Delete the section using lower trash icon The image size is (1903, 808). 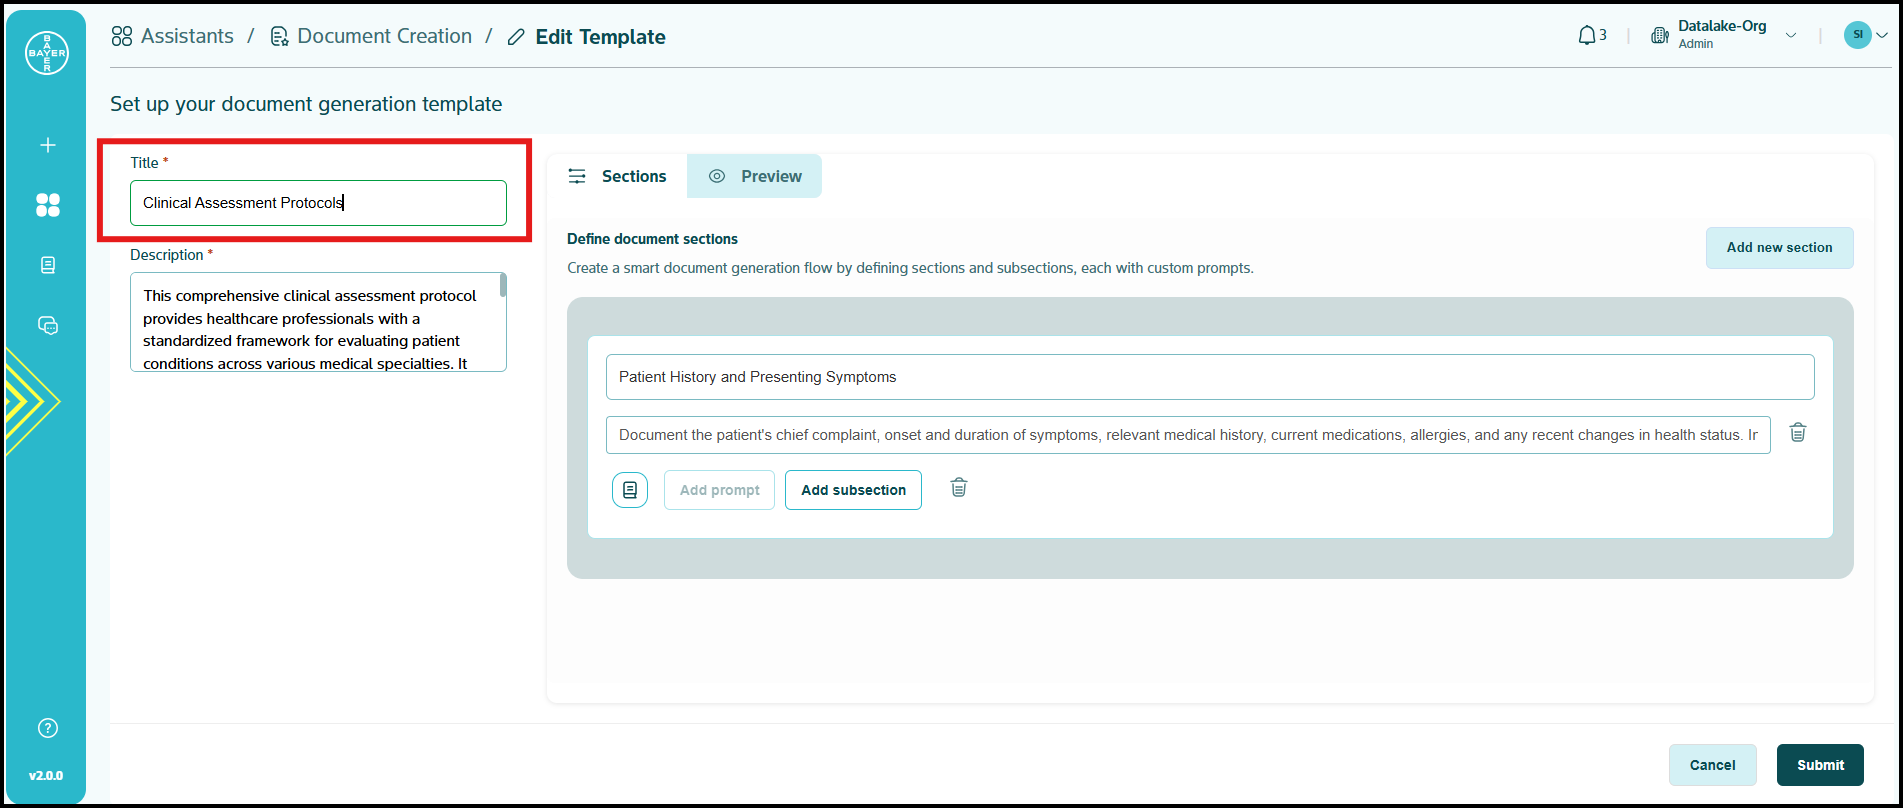click(x=958, y=488)
